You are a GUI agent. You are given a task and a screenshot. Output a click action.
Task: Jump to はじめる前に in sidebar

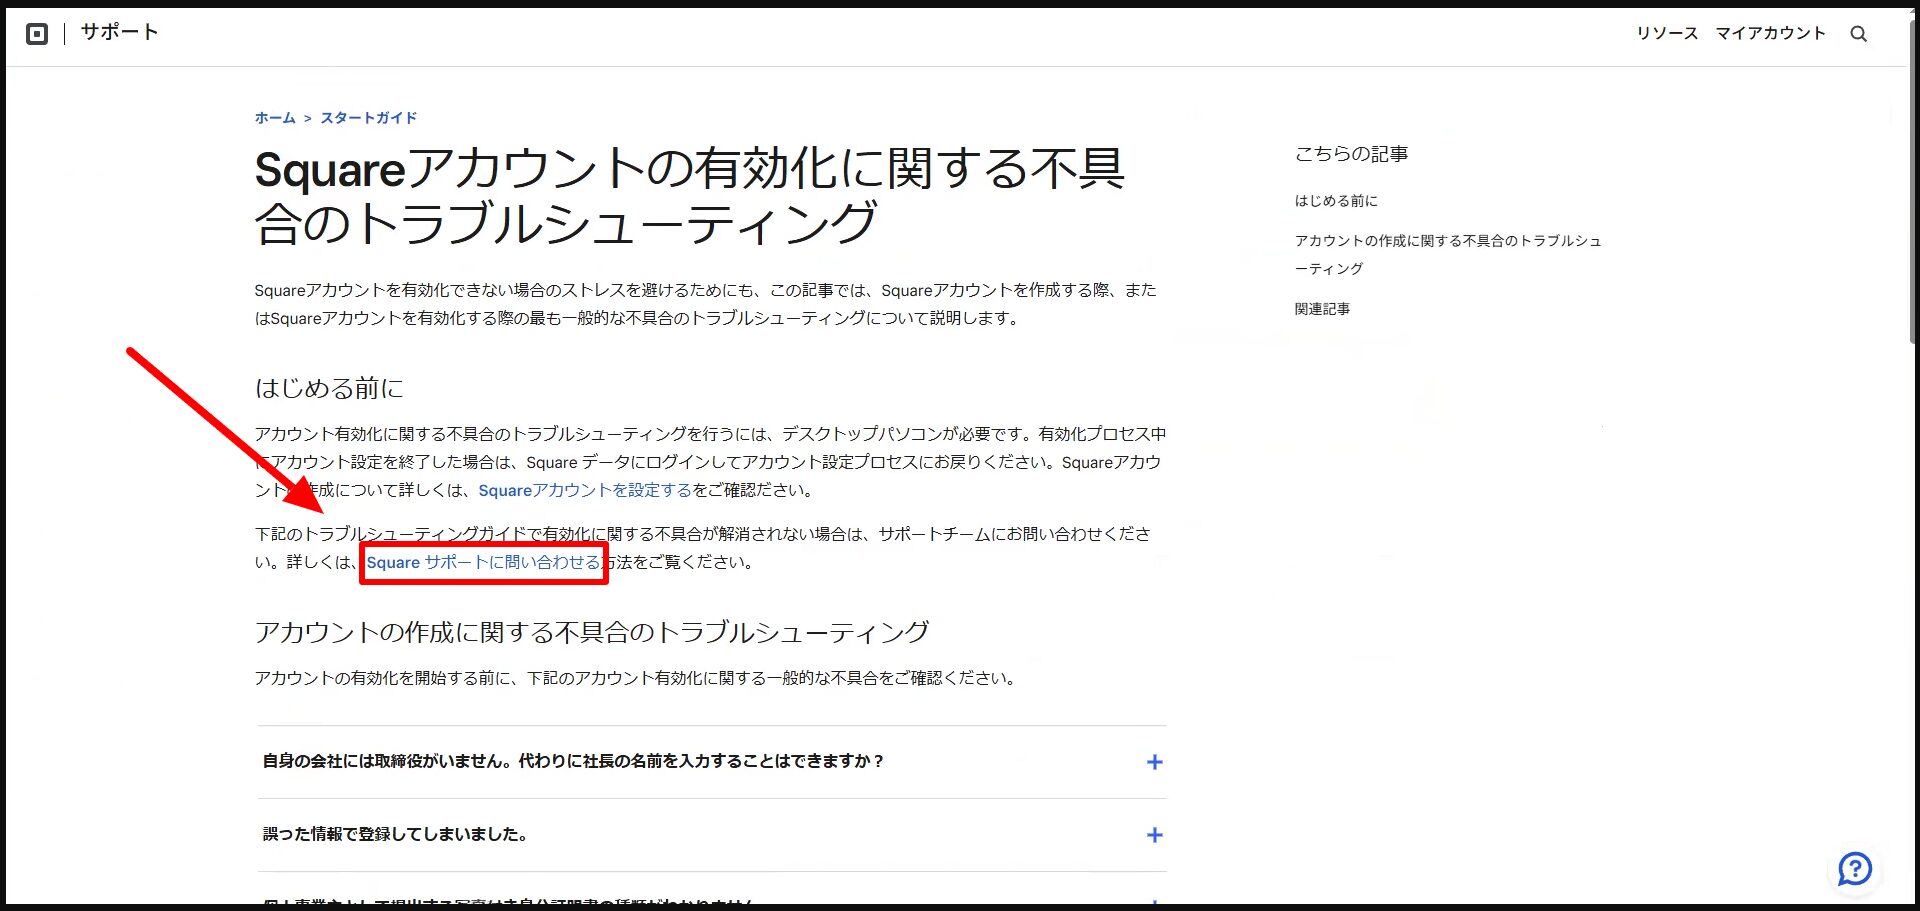1336,201
